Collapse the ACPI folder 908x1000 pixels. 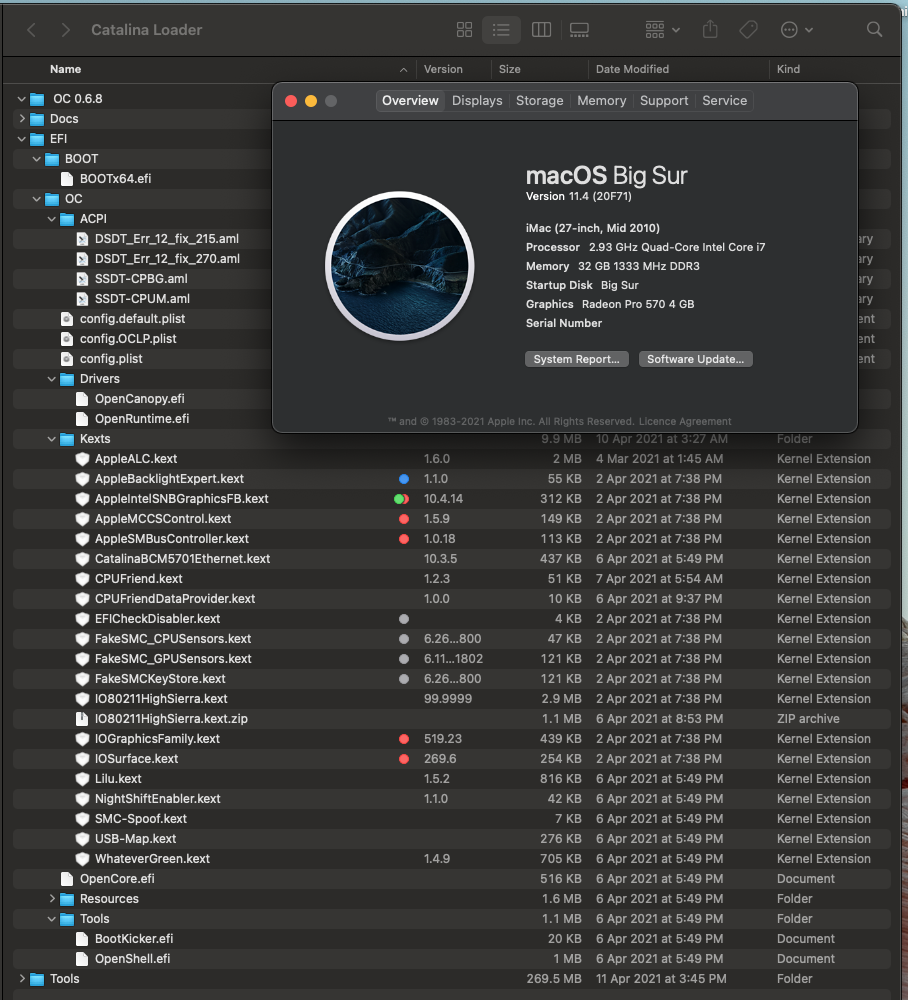pyautogui.click(x=52, y=219)
